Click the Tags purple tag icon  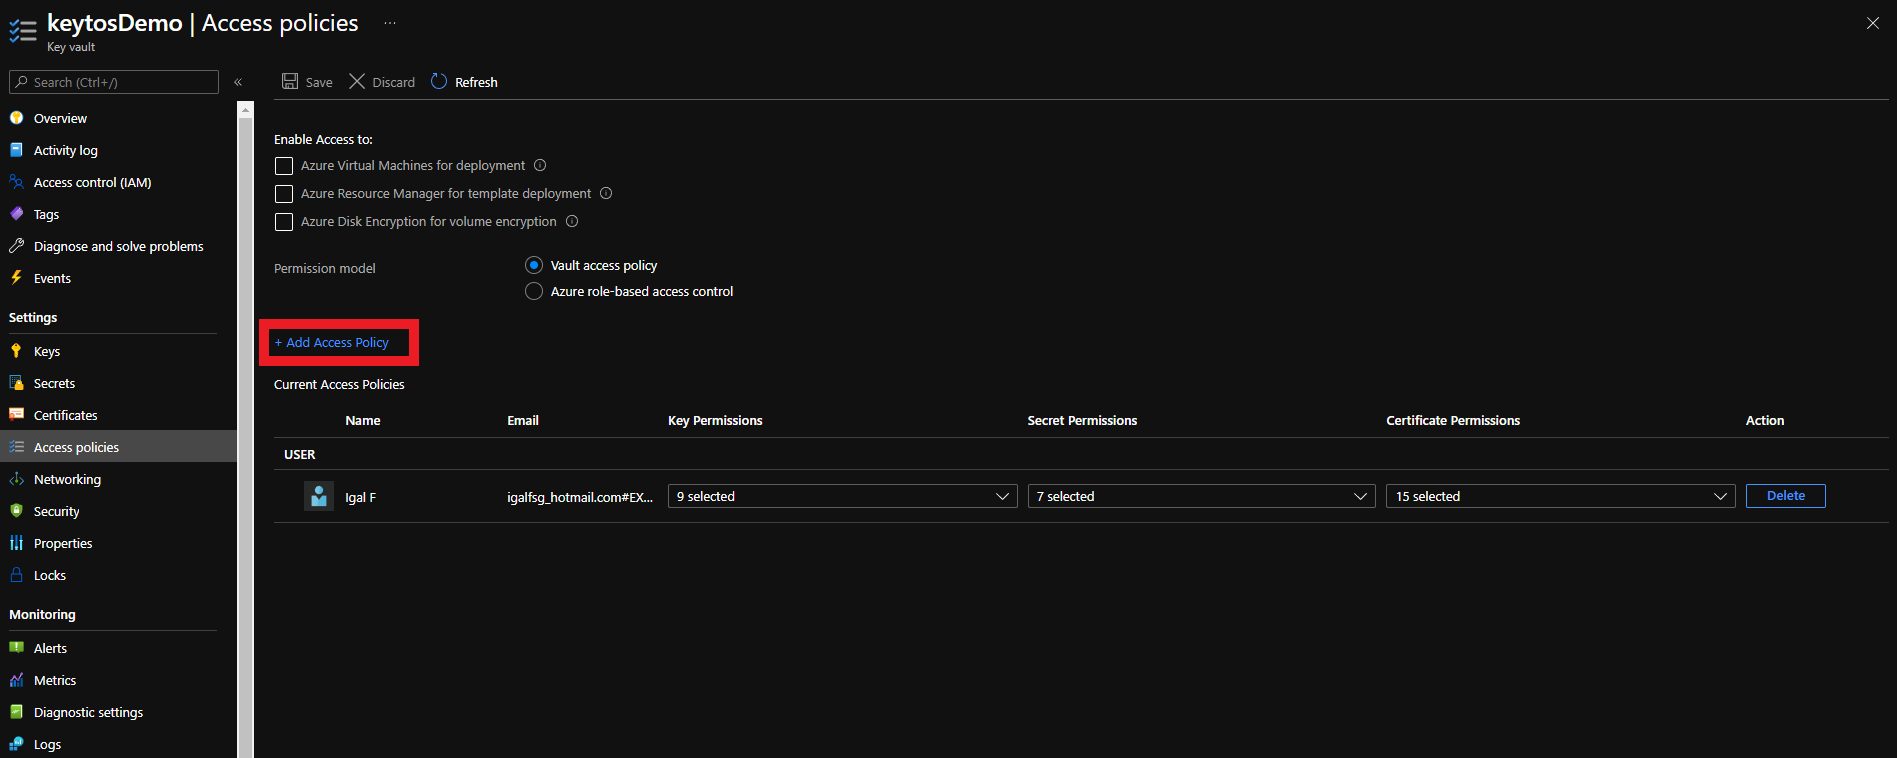16,214
